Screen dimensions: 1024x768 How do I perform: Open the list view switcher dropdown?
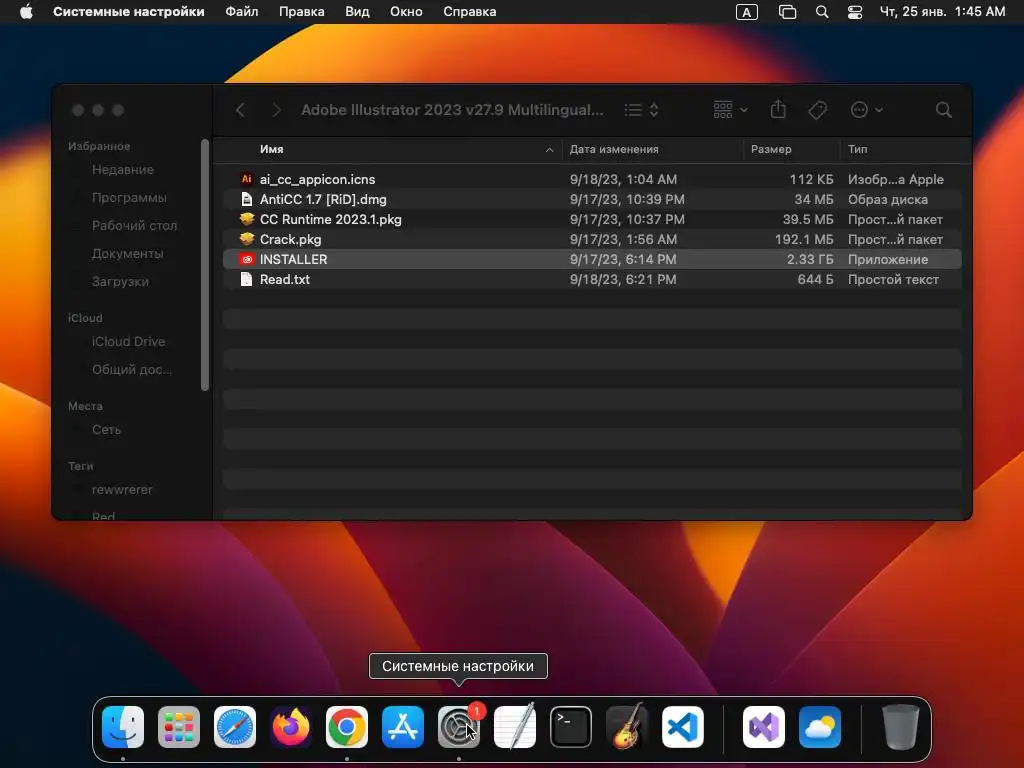click(x=641, y=110)
